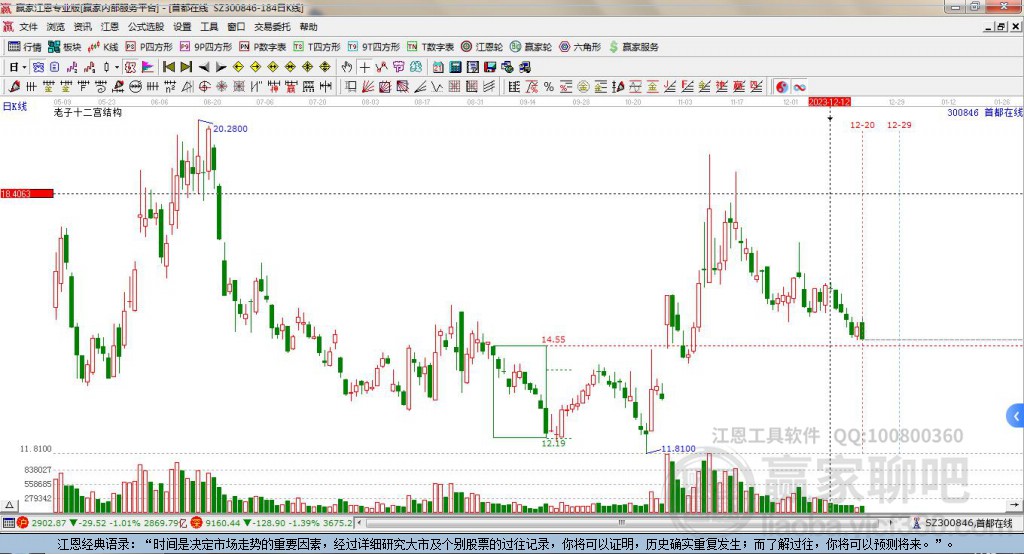Image resolution: width=1024 pixels, height=554 pixels.
Task: Open the 帮助 menu
Action: (x=308, y=27)
